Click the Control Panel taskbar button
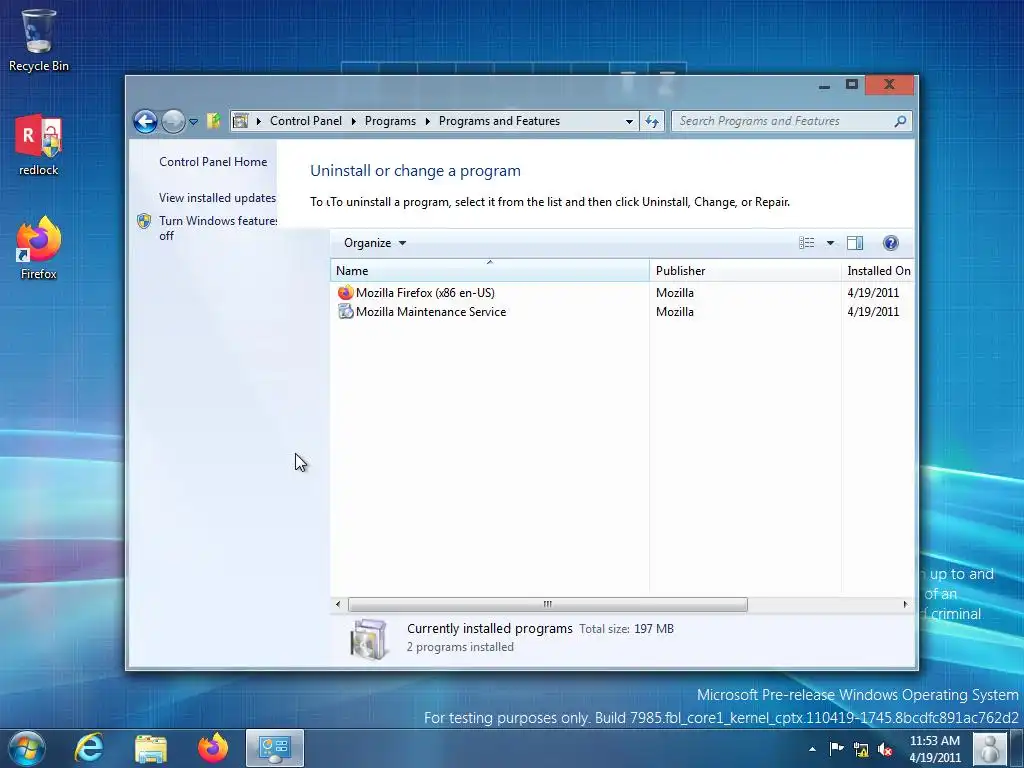The width and height of the screenshot is (1024, 768). (x=275, y=748)
